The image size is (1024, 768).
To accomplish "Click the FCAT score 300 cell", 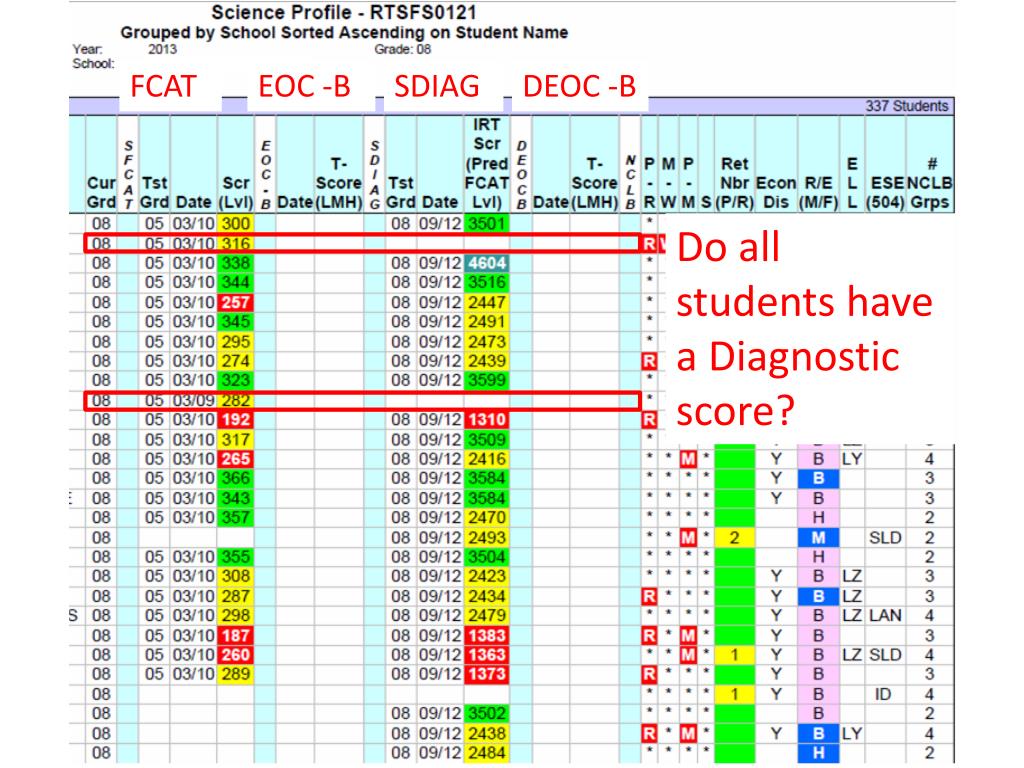I will click(x=235, y=223).
